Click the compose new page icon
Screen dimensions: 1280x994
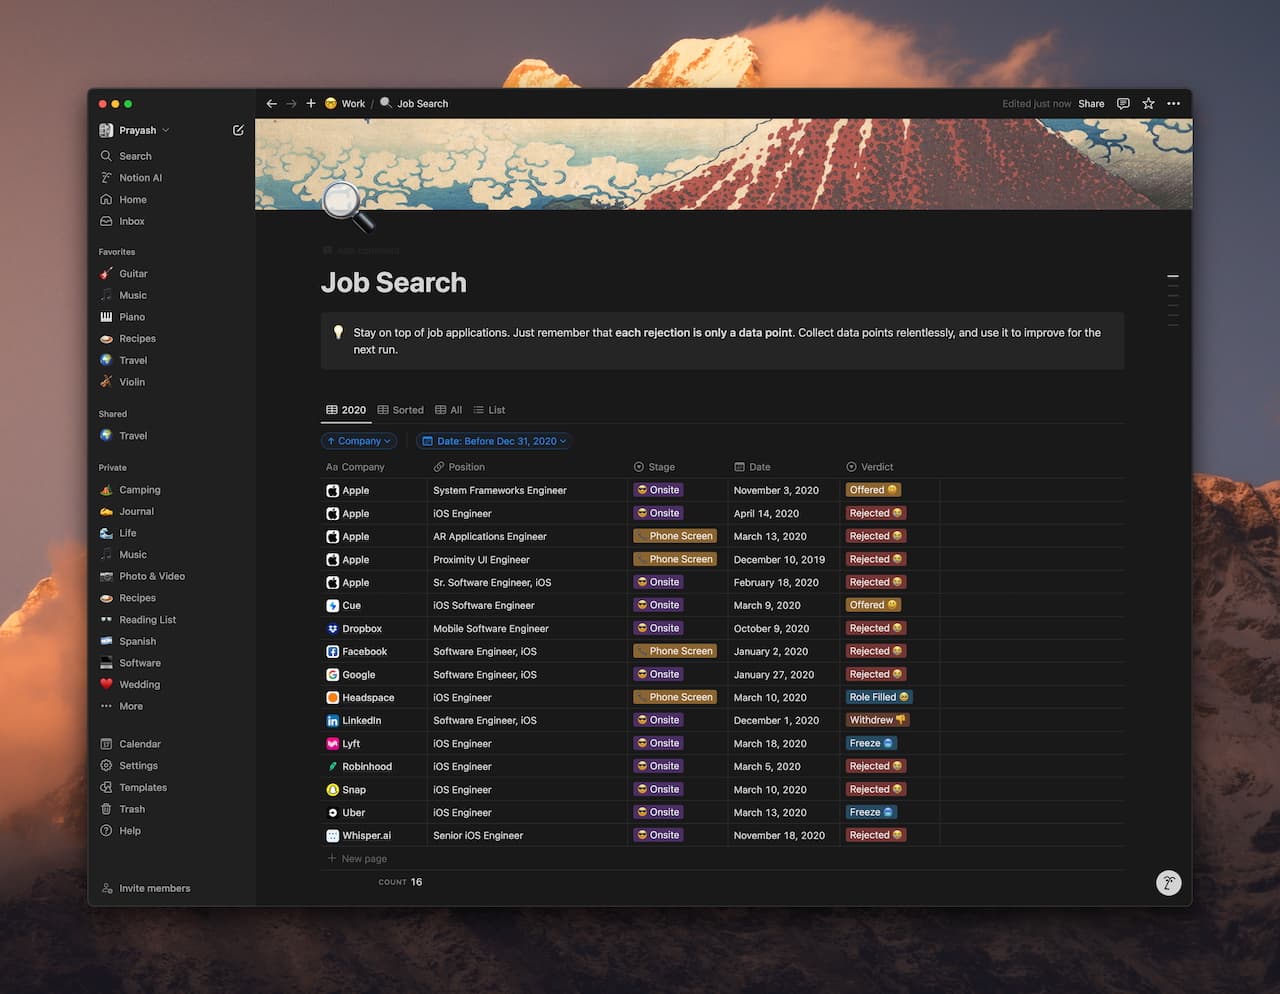238,130
